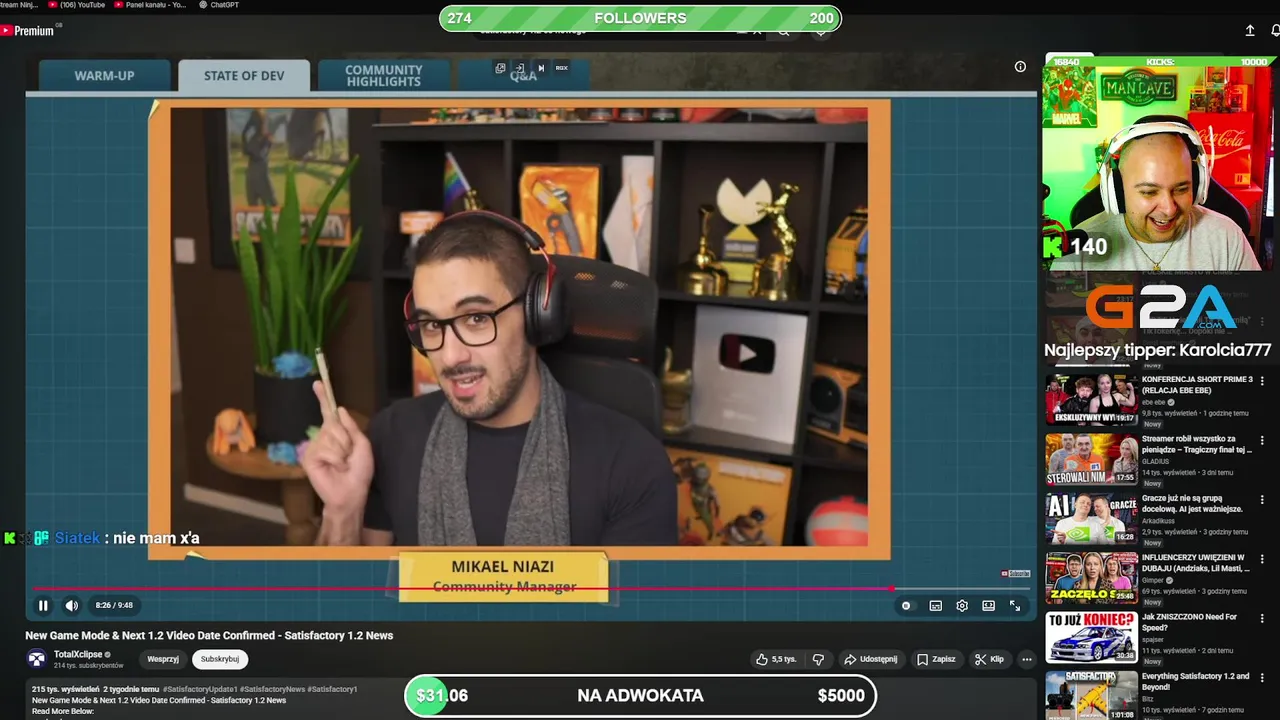Subscribe with the Subskrybuj button
Viewport: 1280px width, 720px height.
pyautogui.click(x=220, y=659)
